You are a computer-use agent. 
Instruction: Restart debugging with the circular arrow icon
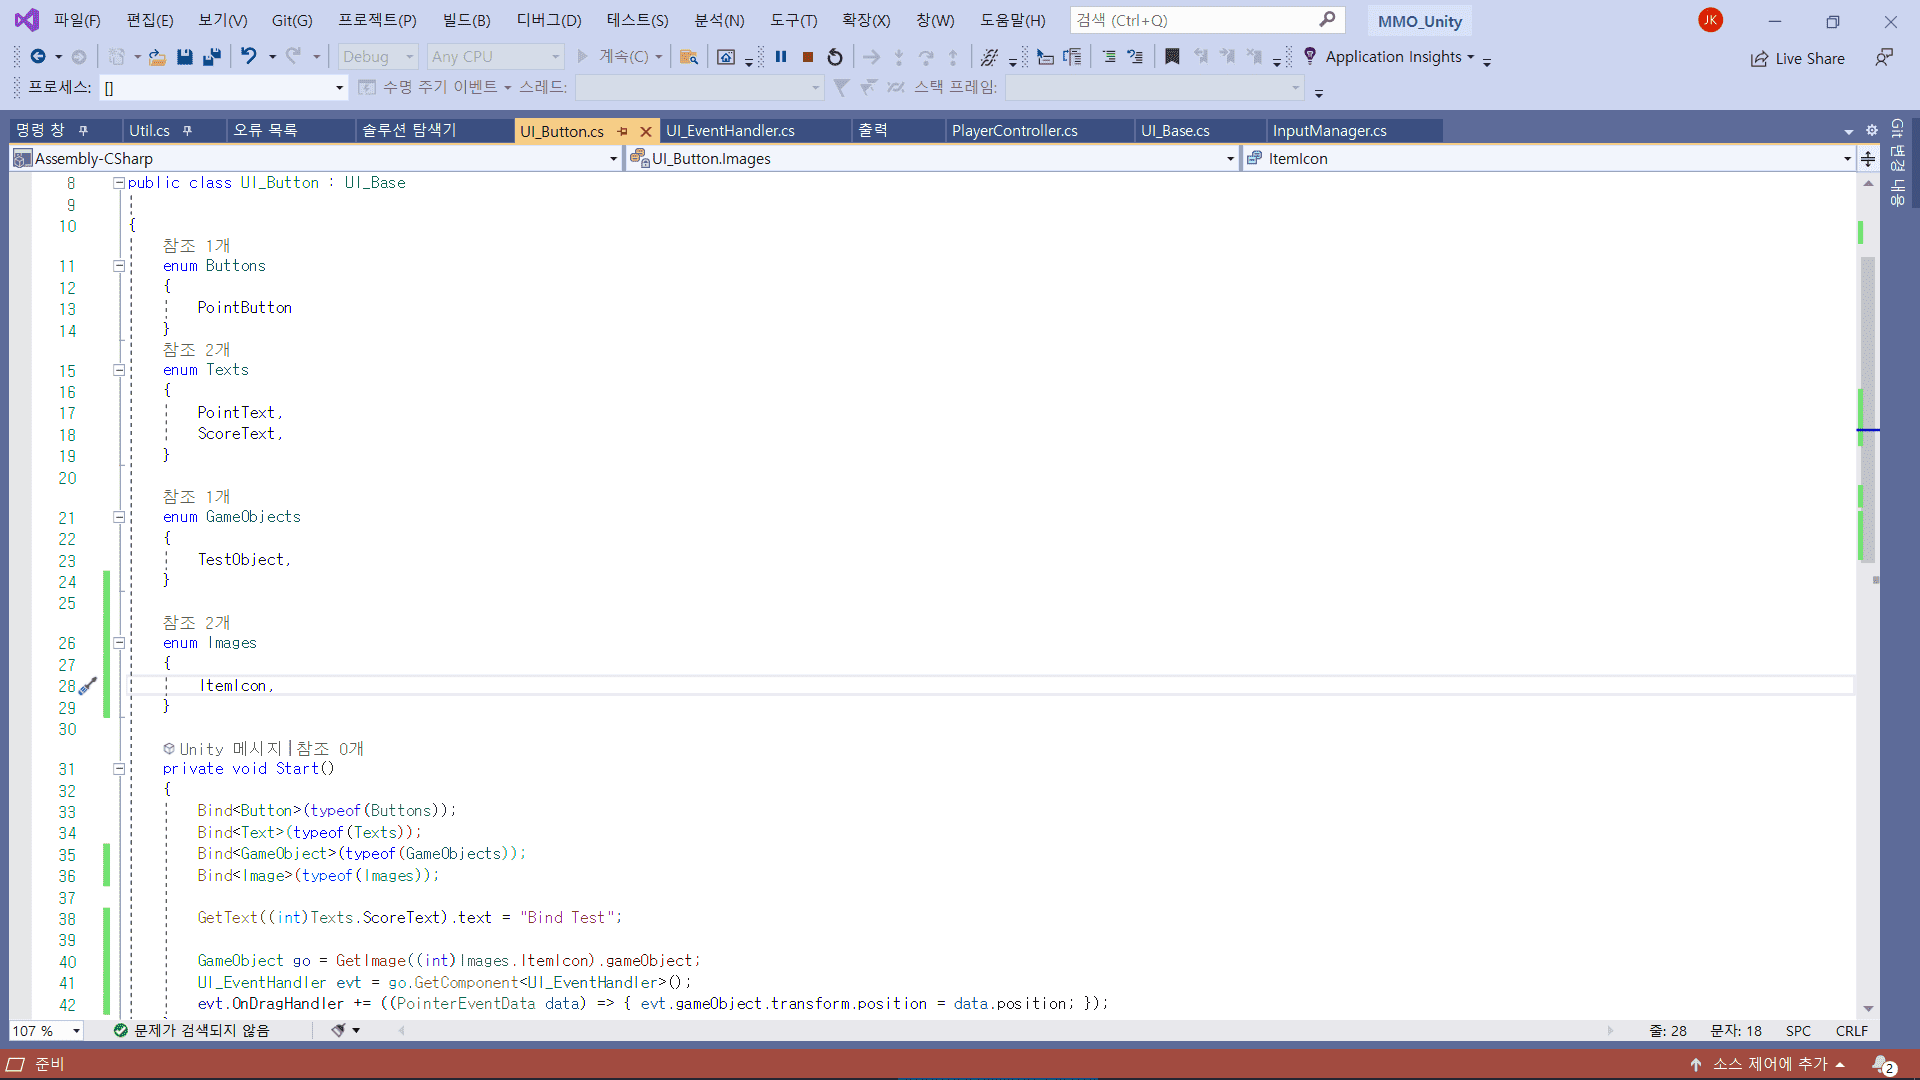(835, 57)
